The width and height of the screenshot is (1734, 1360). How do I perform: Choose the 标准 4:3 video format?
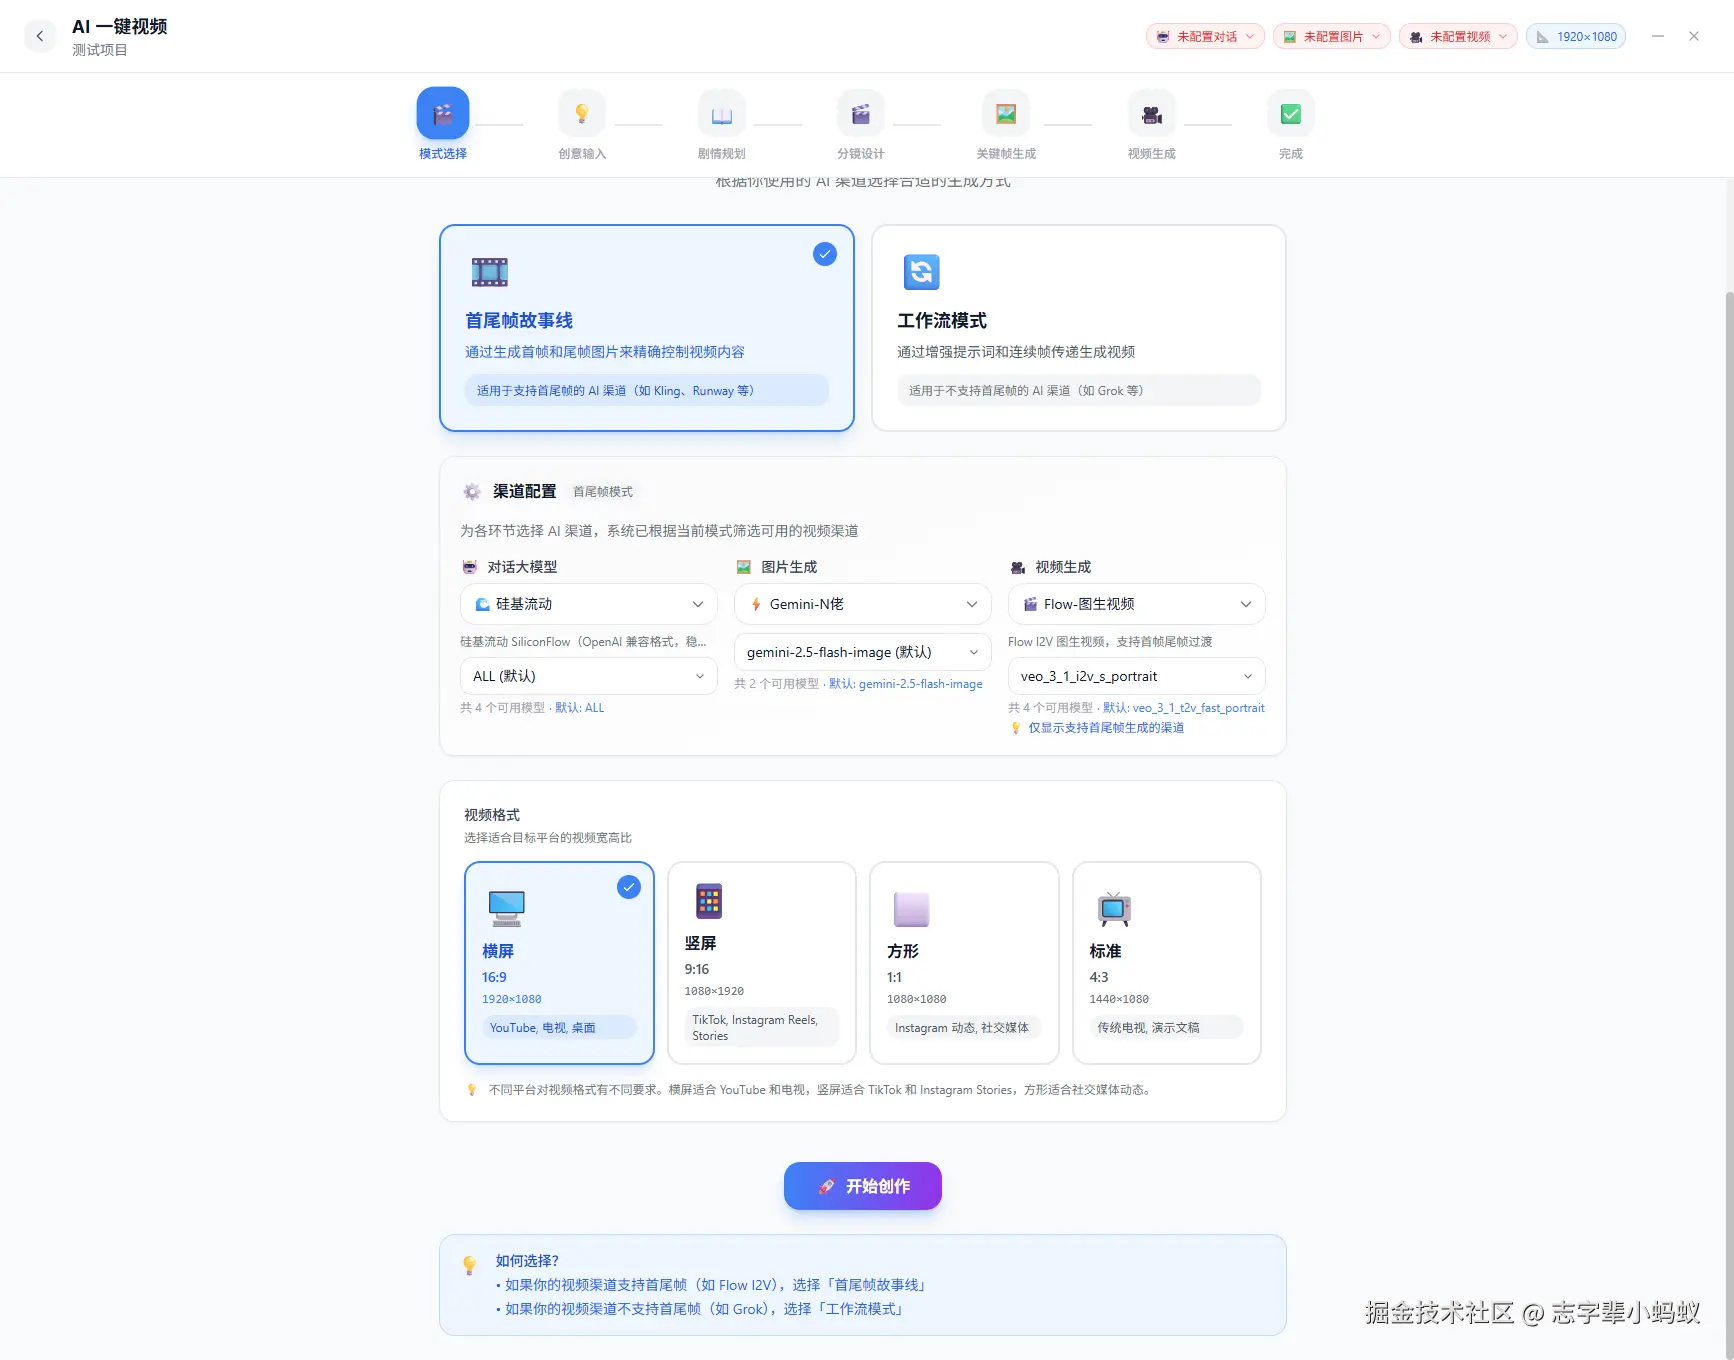click(1167, 963)
